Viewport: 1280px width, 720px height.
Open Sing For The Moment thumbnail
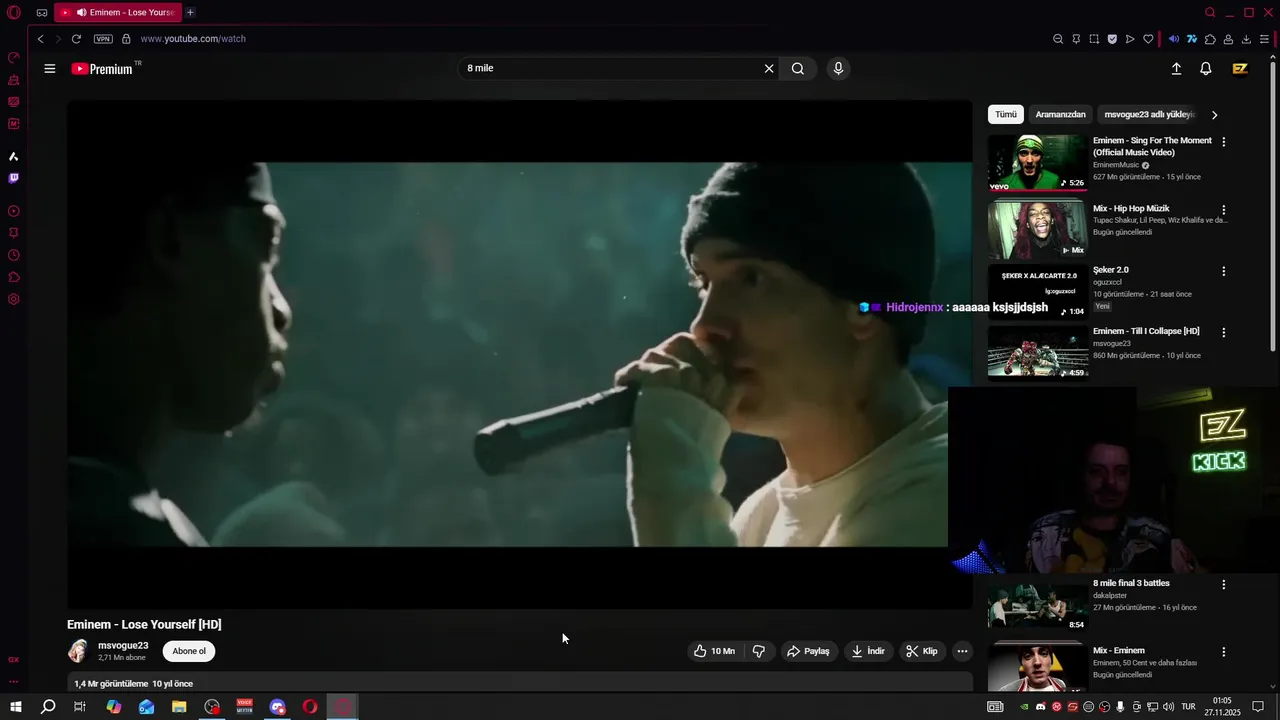pos(1037,162)
